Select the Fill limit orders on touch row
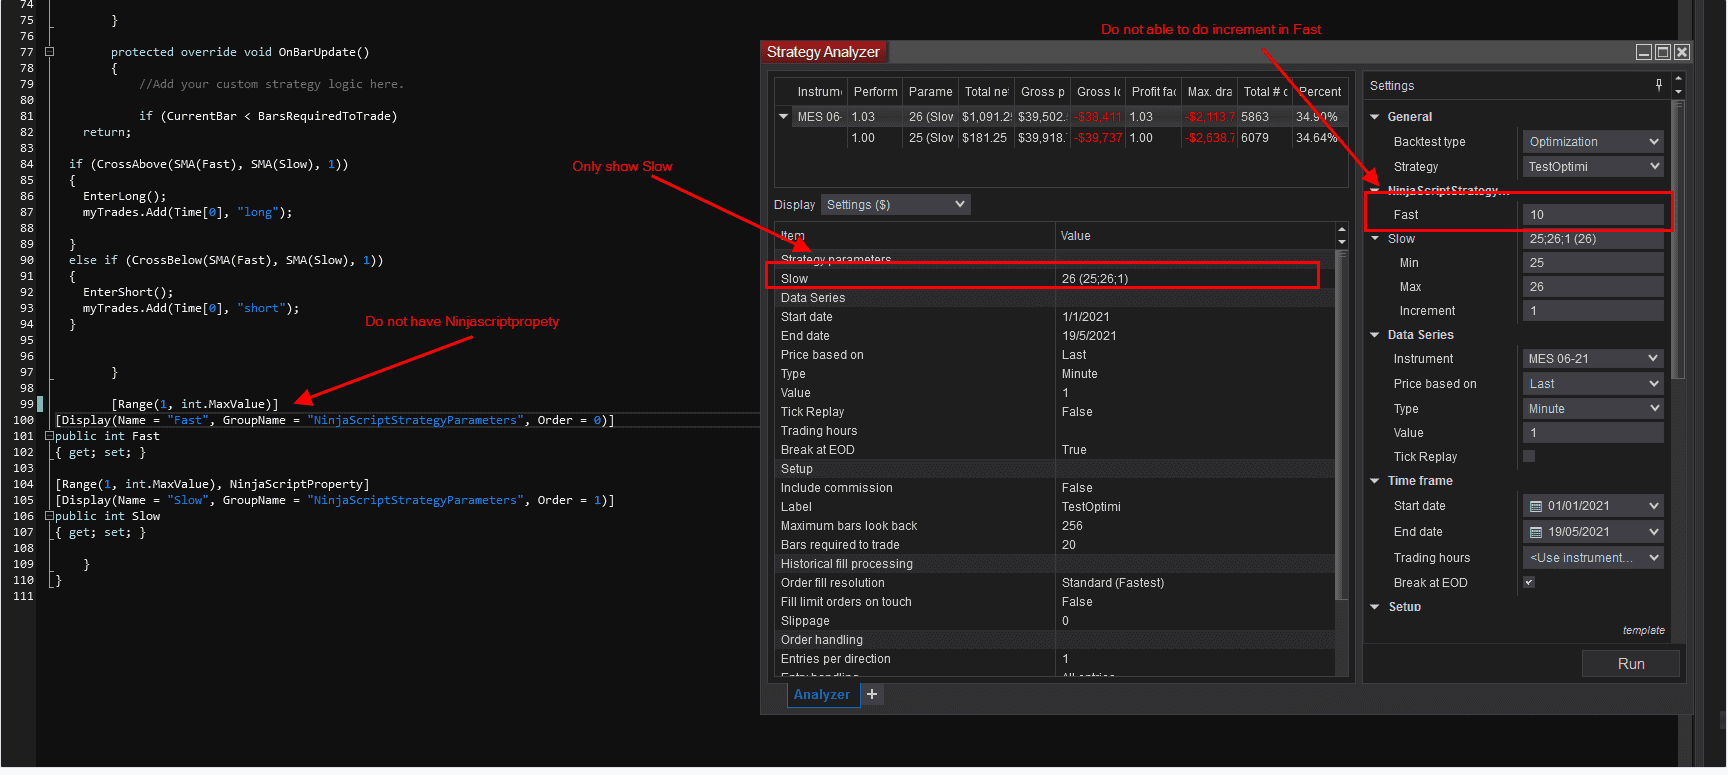 [x=1054, y=602]
